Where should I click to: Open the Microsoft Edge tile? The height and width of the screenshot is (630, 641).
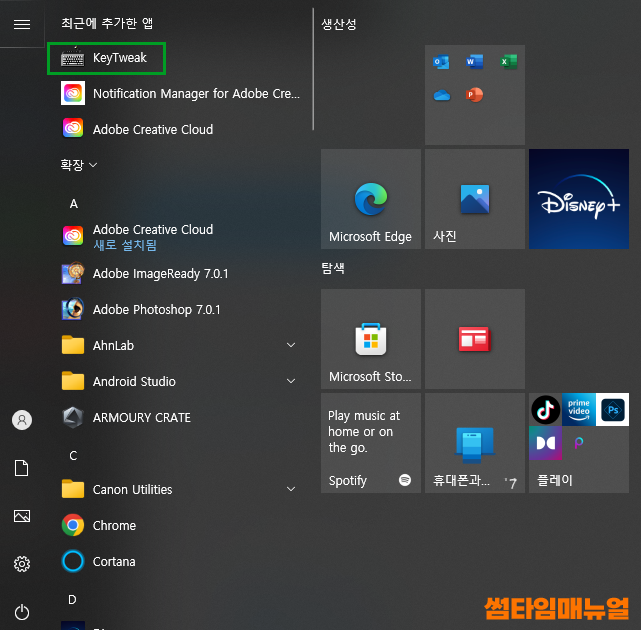[371, 199]
